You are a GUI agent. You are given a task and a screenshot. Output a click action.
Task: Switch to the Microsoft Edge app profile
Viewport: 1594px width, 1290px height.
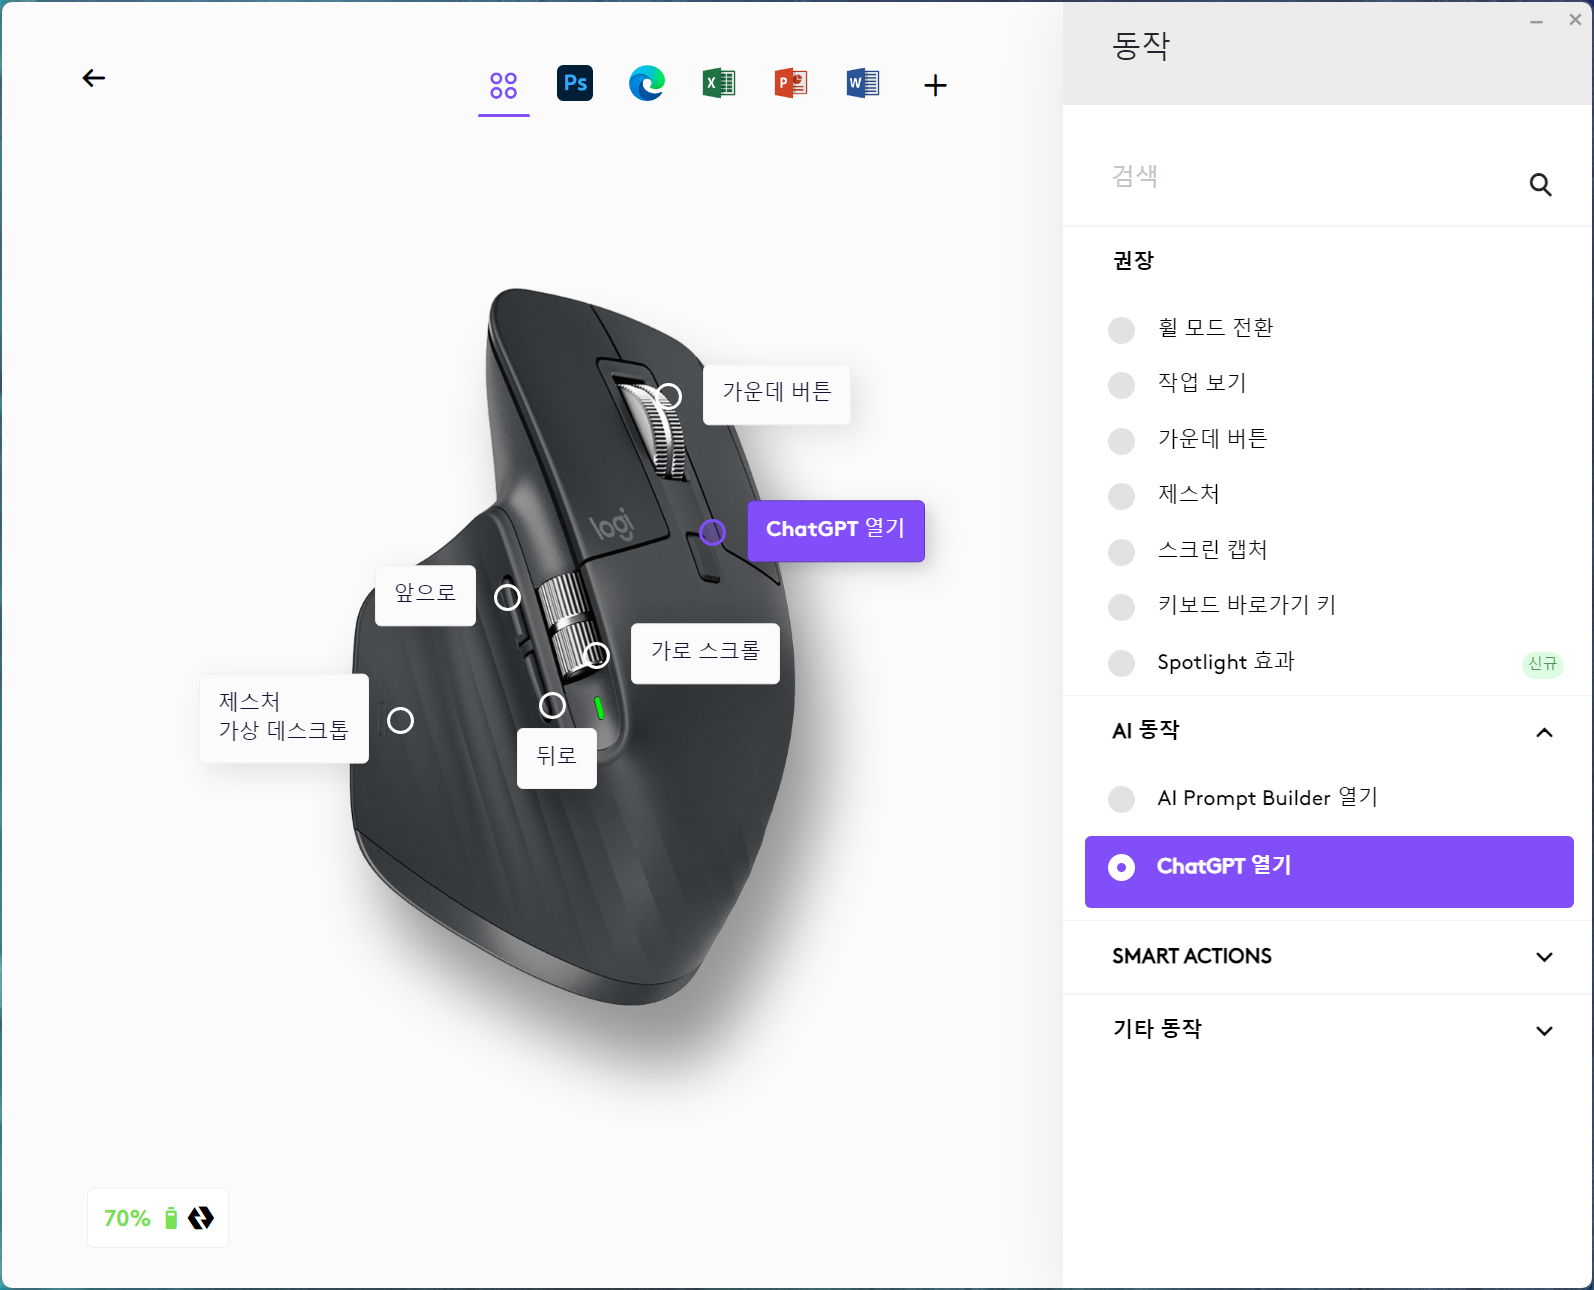click(x=647, y=83)
